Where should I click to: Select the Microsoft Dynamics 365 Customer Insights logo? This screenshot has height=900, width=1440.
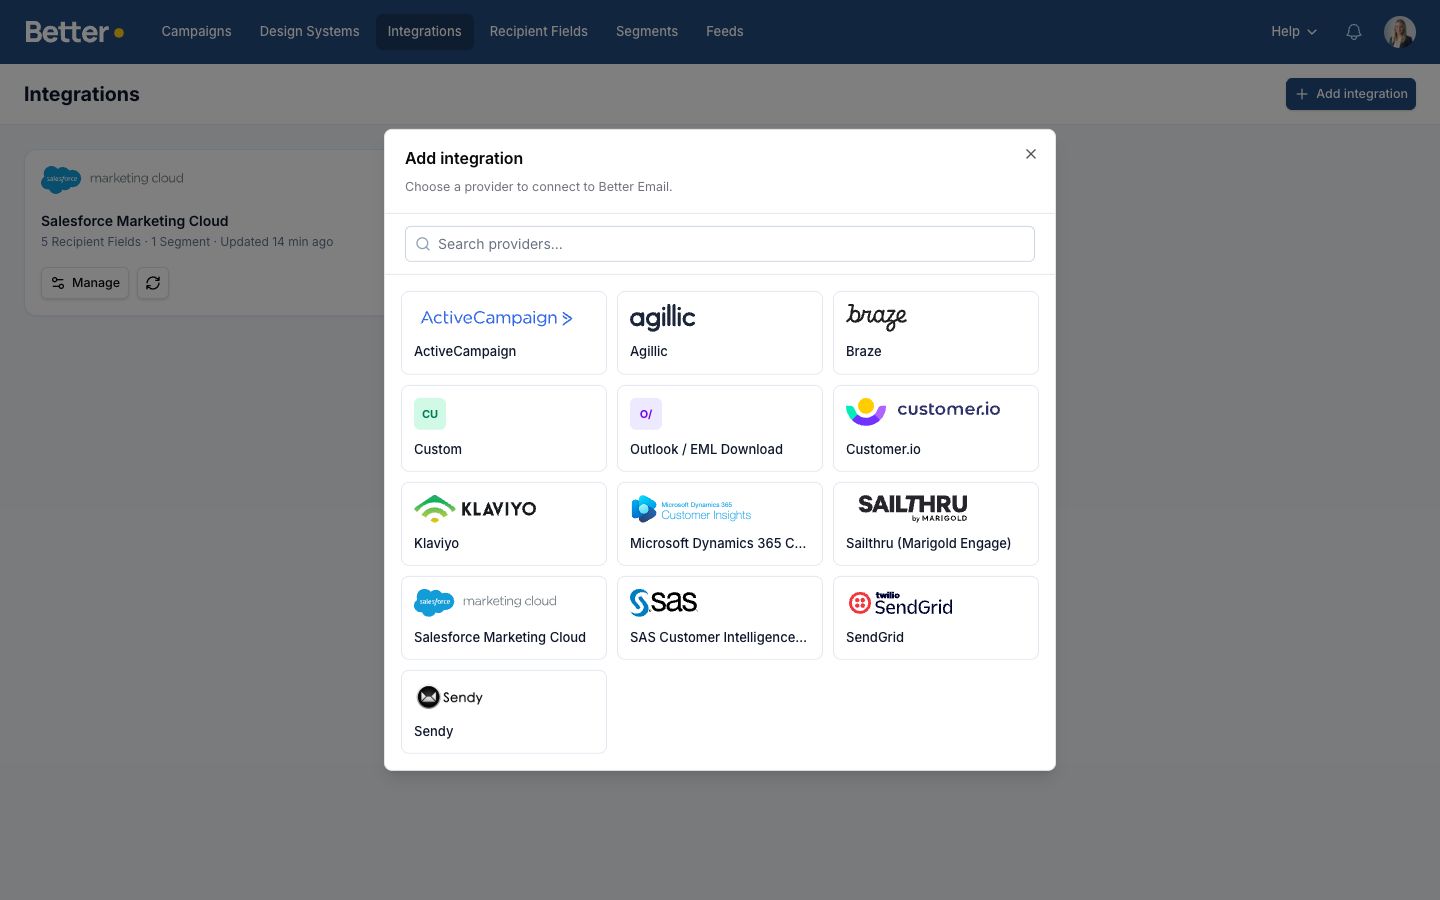click(x=691, y=509)
